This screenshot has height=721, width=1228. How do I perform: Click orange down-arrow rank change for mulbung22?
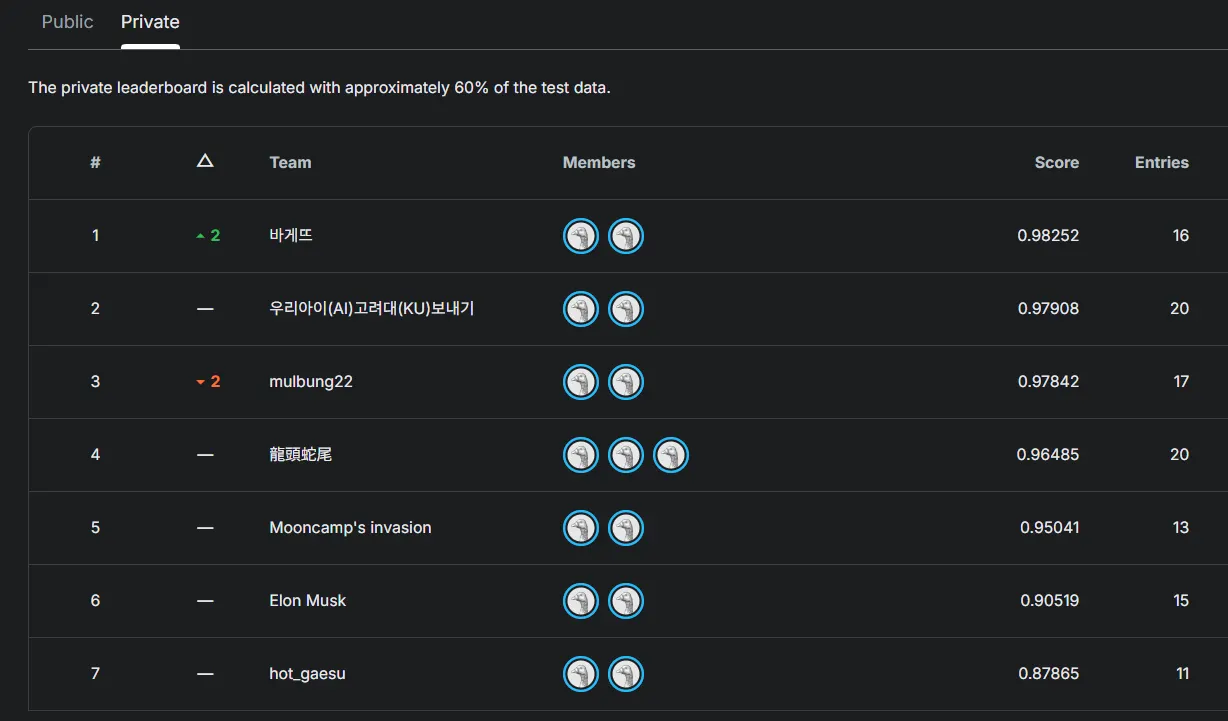tap(208, 382)
